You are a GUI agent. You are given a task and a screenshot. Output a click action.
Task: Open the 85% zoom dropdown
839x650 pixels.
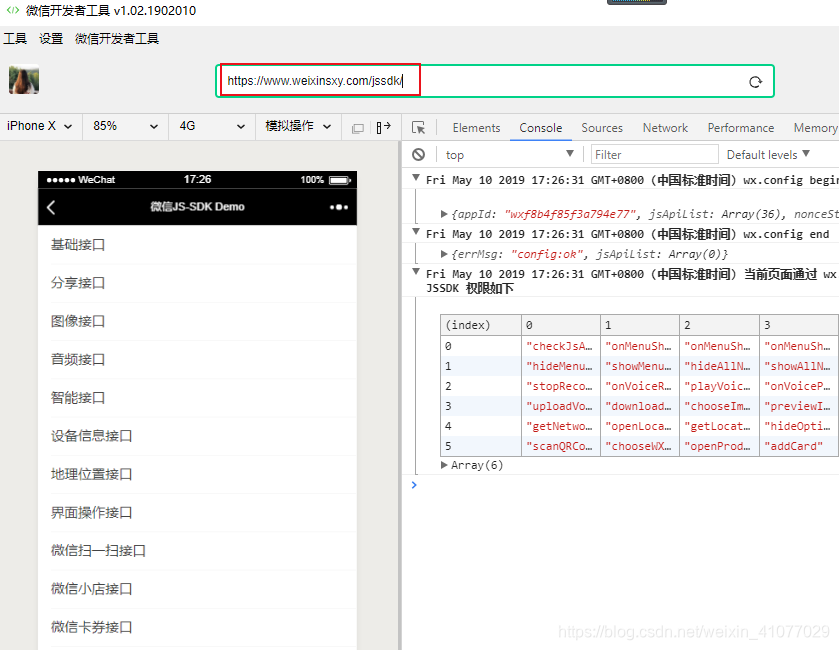(126, 126)
